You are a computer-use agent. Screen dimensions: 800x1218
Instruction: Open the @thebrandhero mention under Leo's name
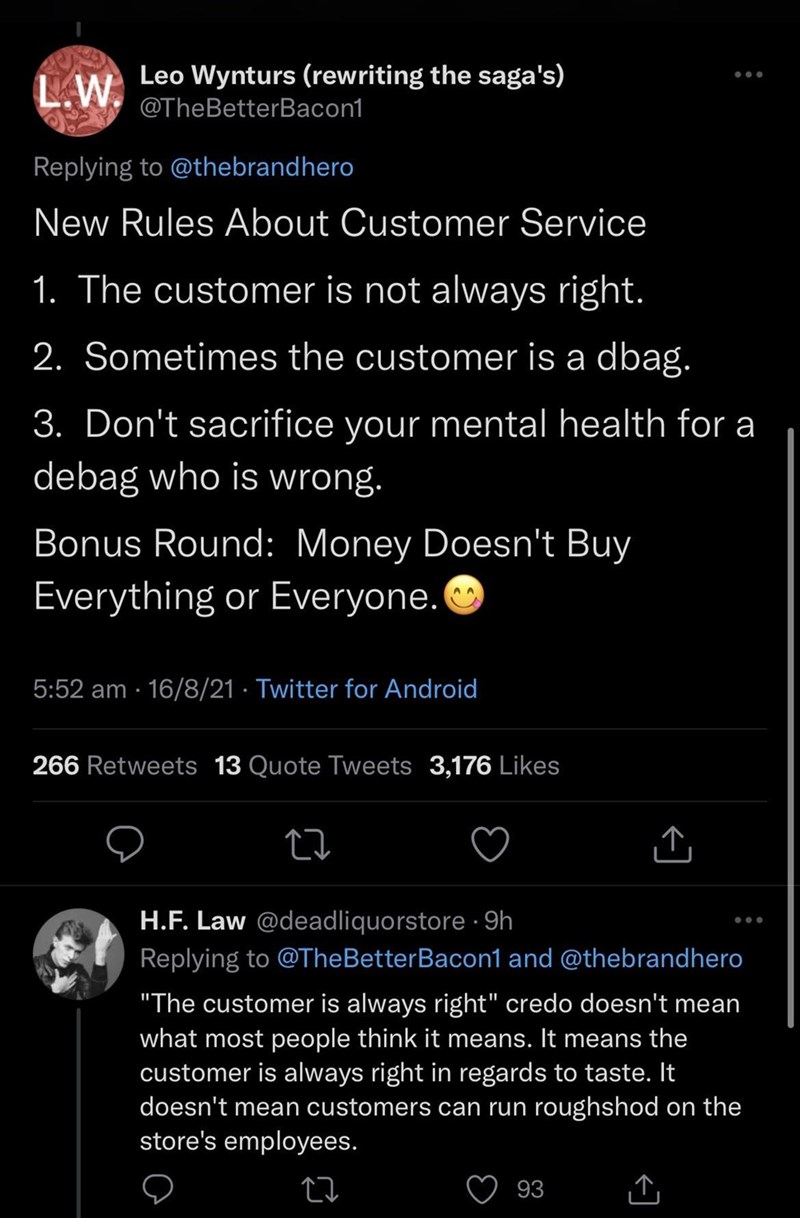tap(262, 167)
